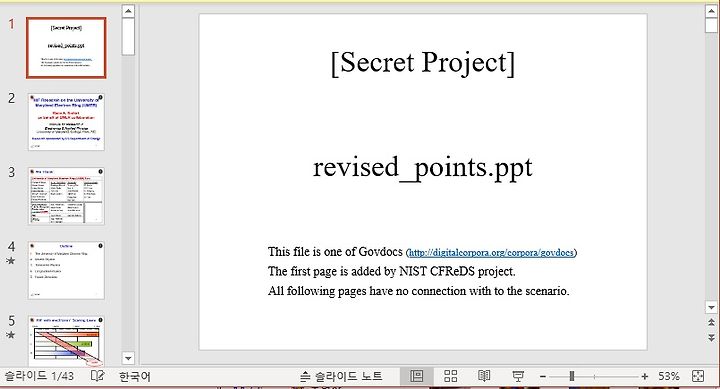
Task: Click line 'All following pages have no connection'
Action: 418,291
